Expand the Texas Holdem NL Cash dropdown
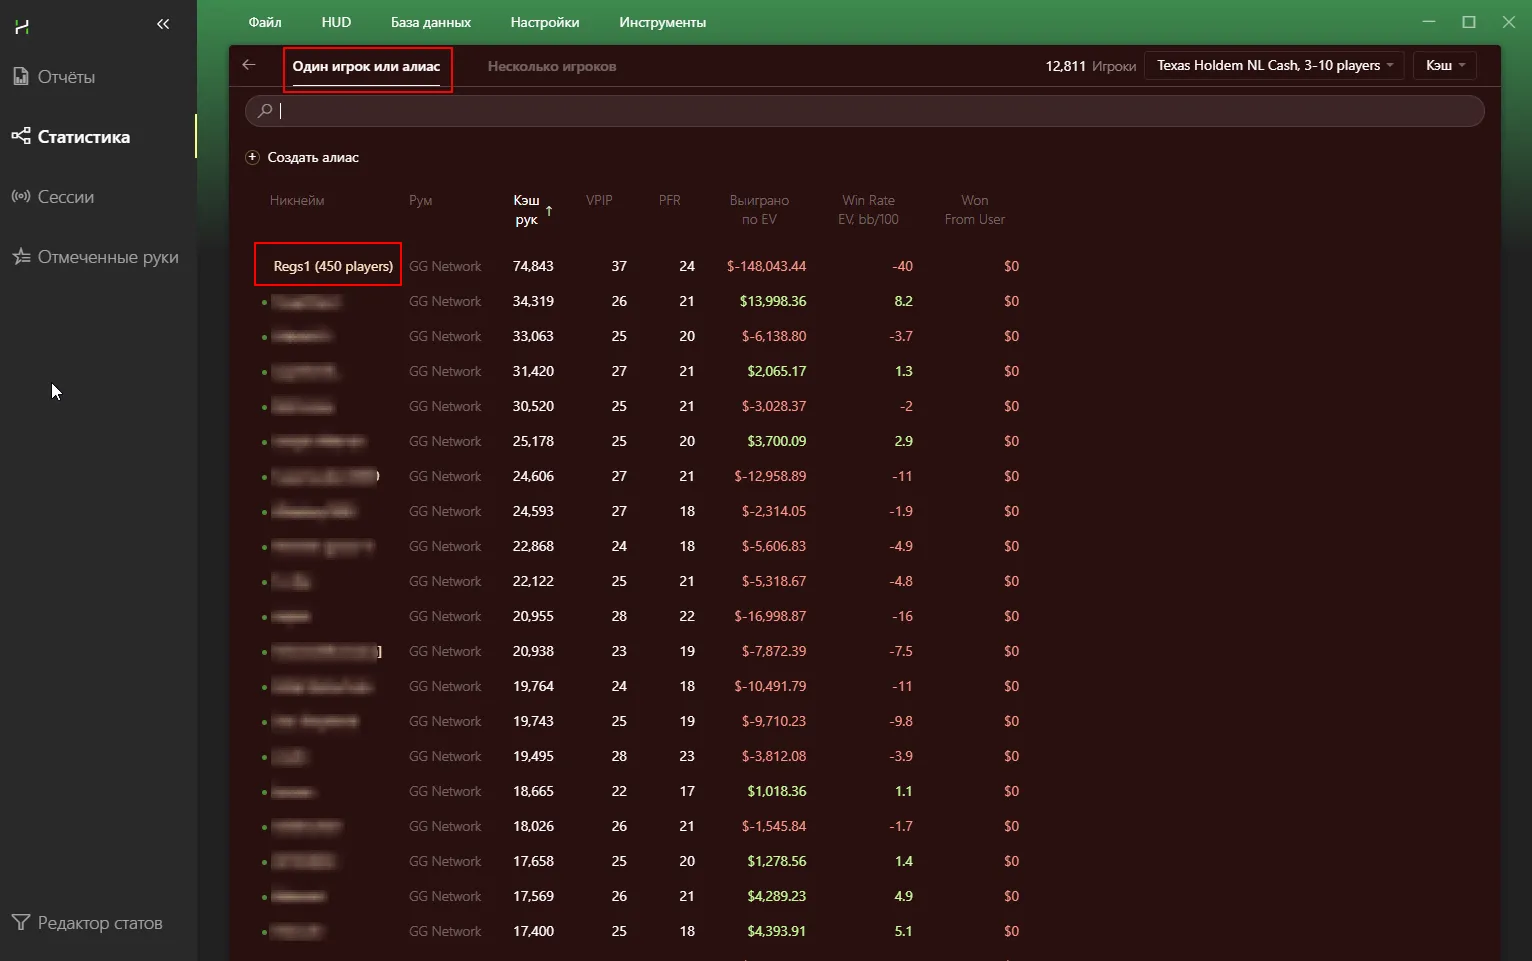 tap(1274, 65)
